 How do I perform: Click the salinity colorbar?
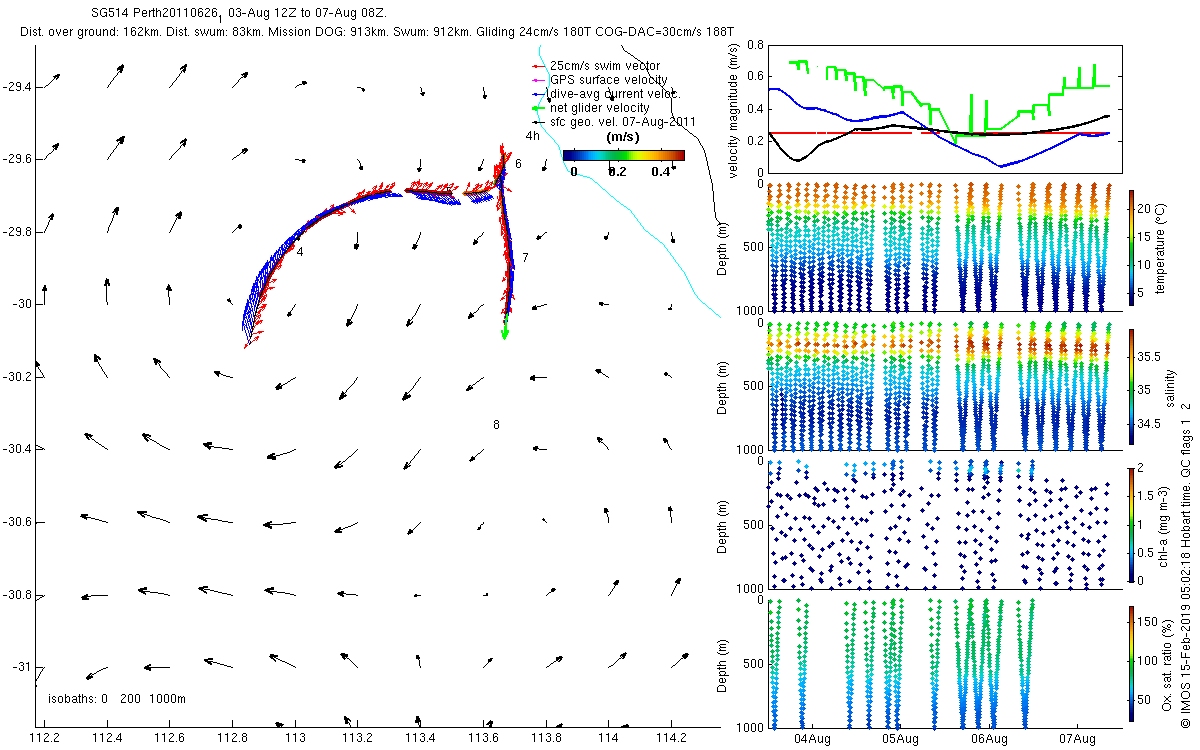tap(1131, 388)
